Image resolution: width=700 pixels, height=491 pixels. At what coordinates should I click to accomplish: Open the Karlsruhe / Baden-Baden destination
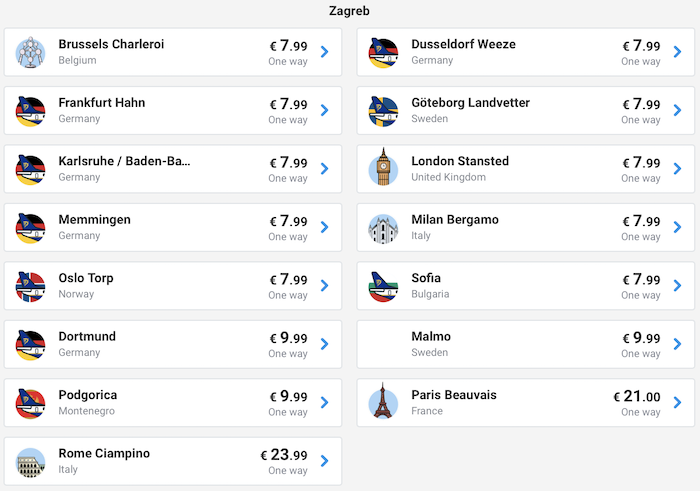pyautogui.click(x=124, y=161)
